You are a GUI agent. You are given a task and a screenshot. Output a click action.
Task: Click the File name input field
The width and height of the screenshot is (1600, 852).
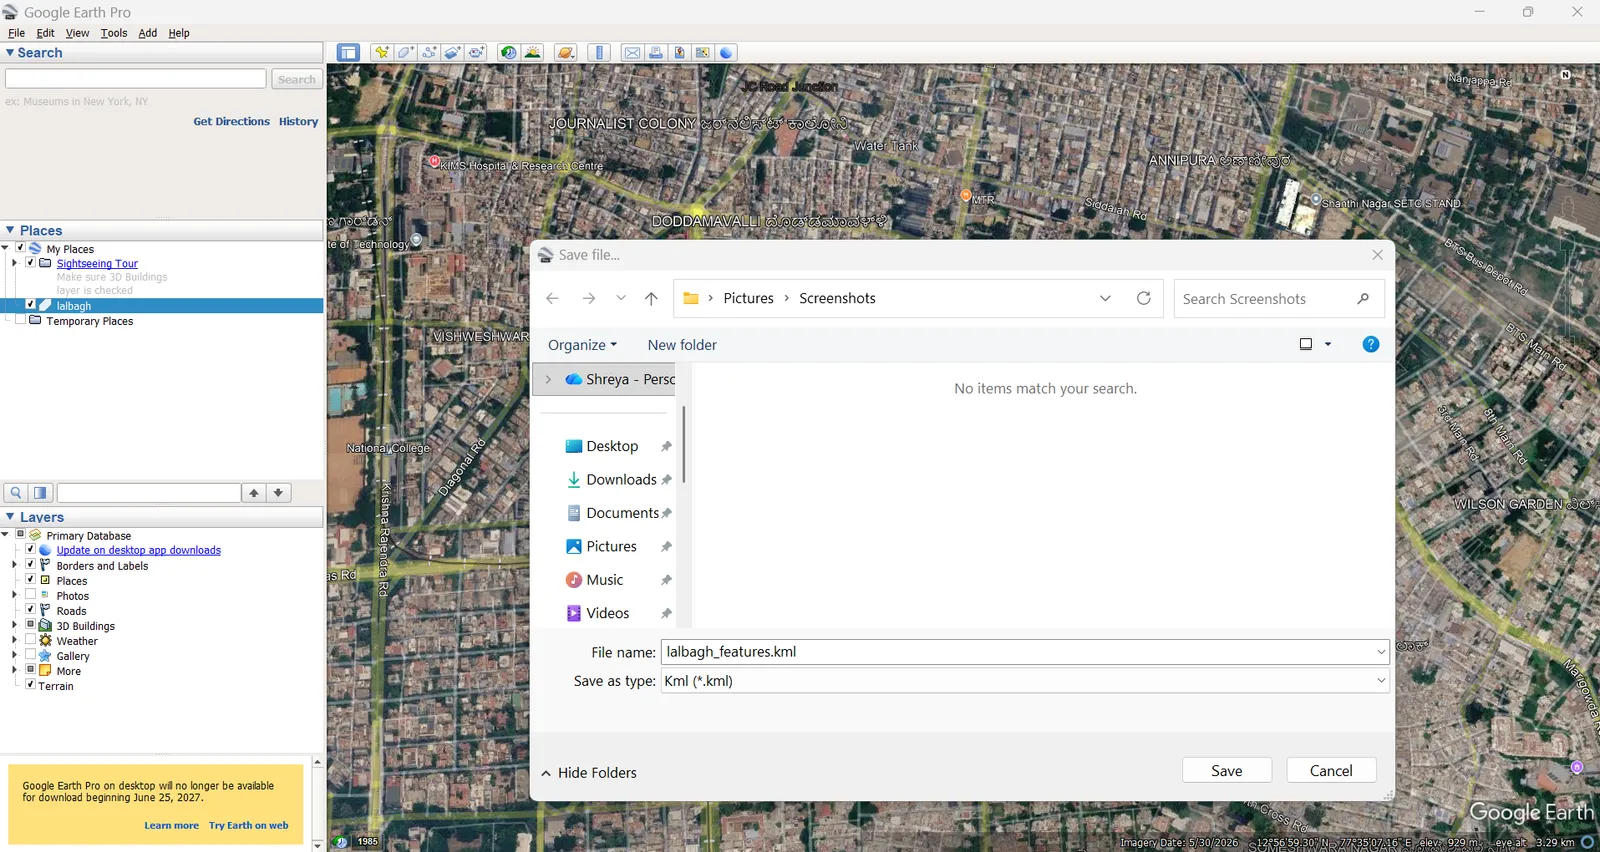pos(1018,652)
